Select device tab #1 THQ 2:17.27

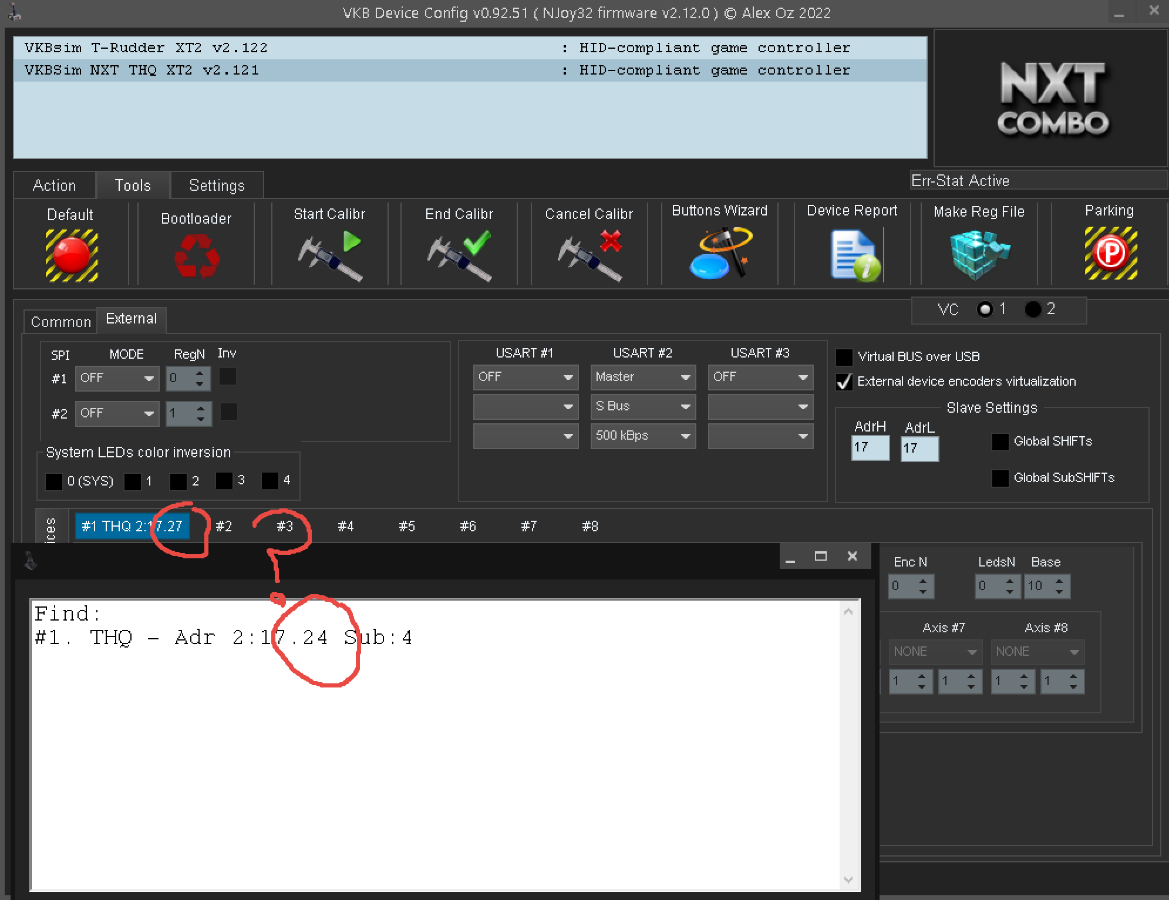click(132, 526)
